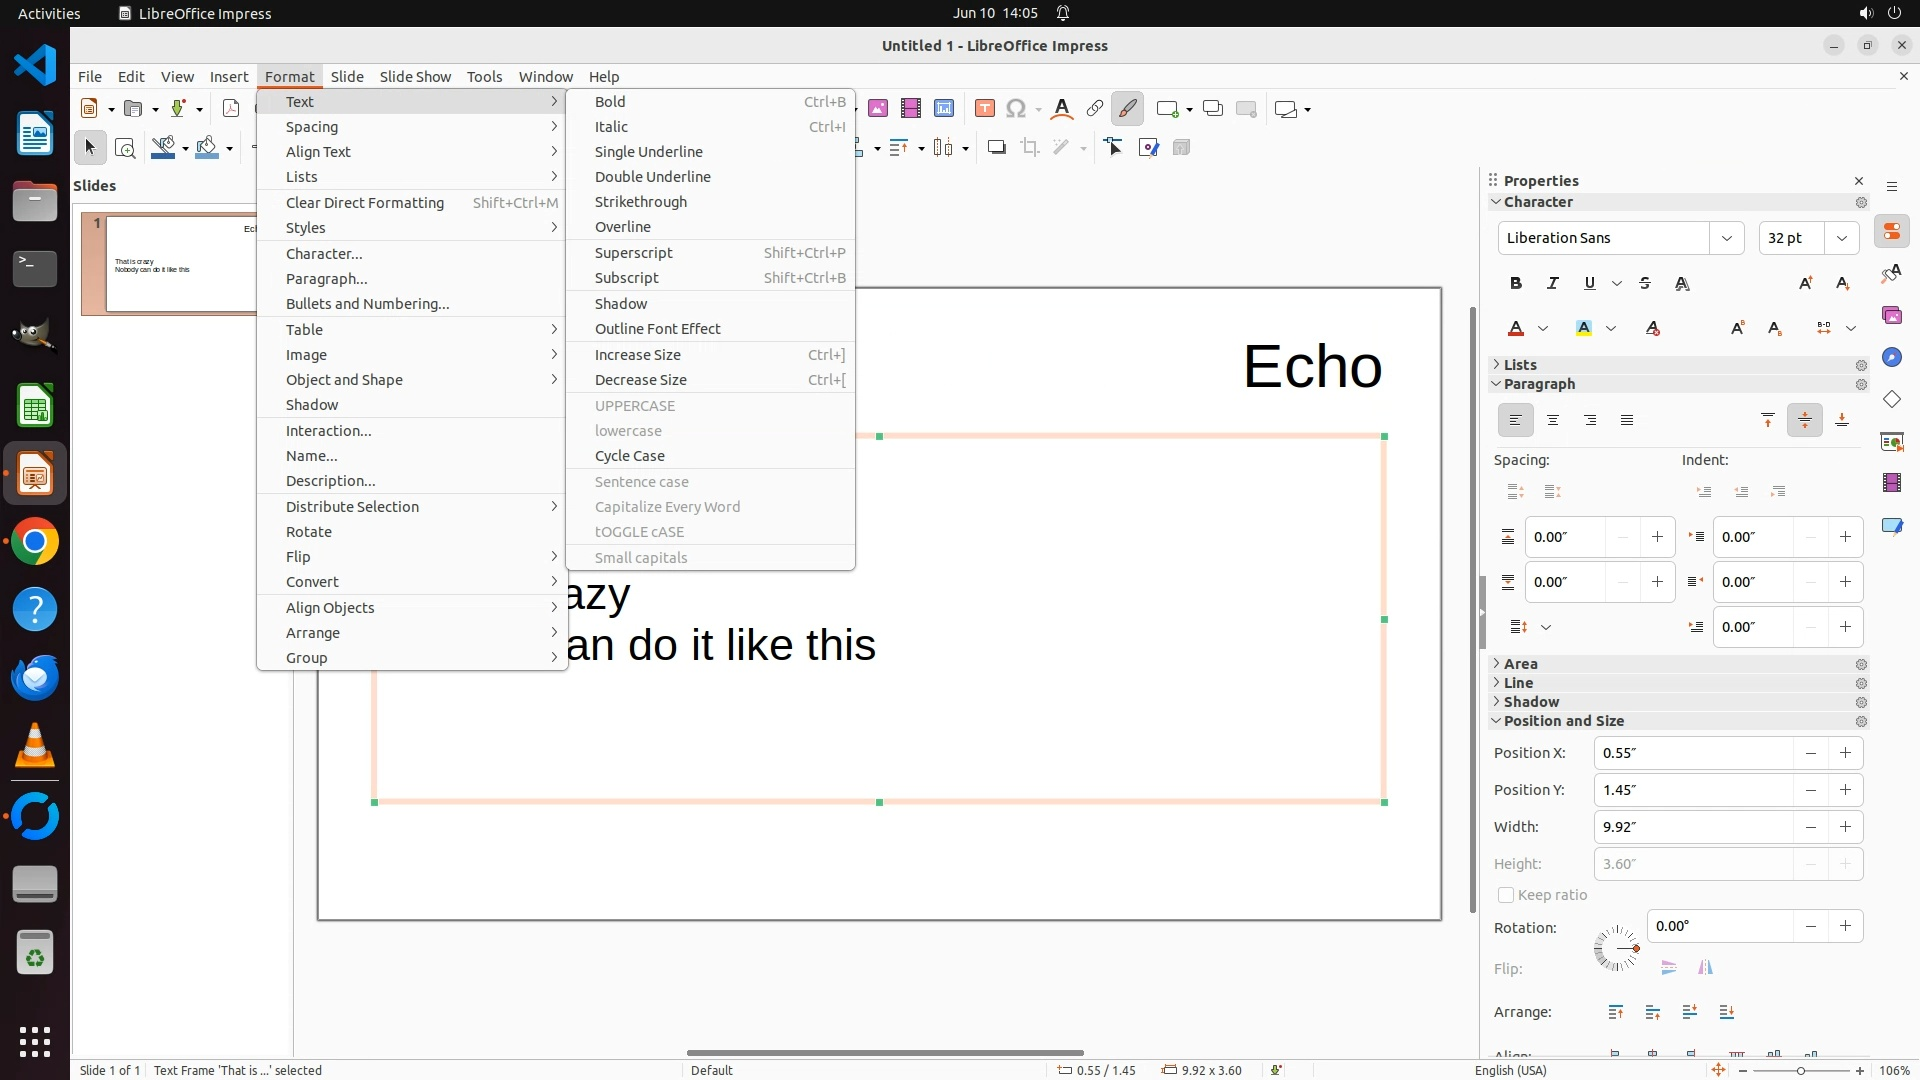Viewport: 1920px width, 1080px height.
Task: Select slide 1 thumbnail in Slides panel
Action: (180, 264)
